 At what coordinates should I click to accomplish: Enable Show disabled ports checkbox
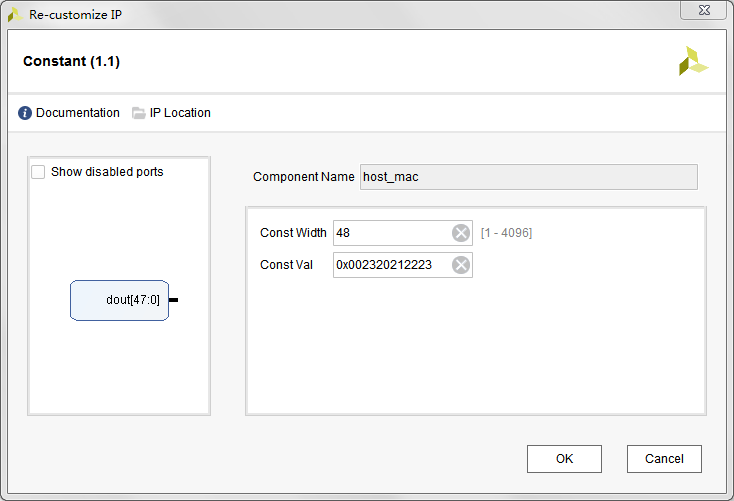(x=38, y=172)
